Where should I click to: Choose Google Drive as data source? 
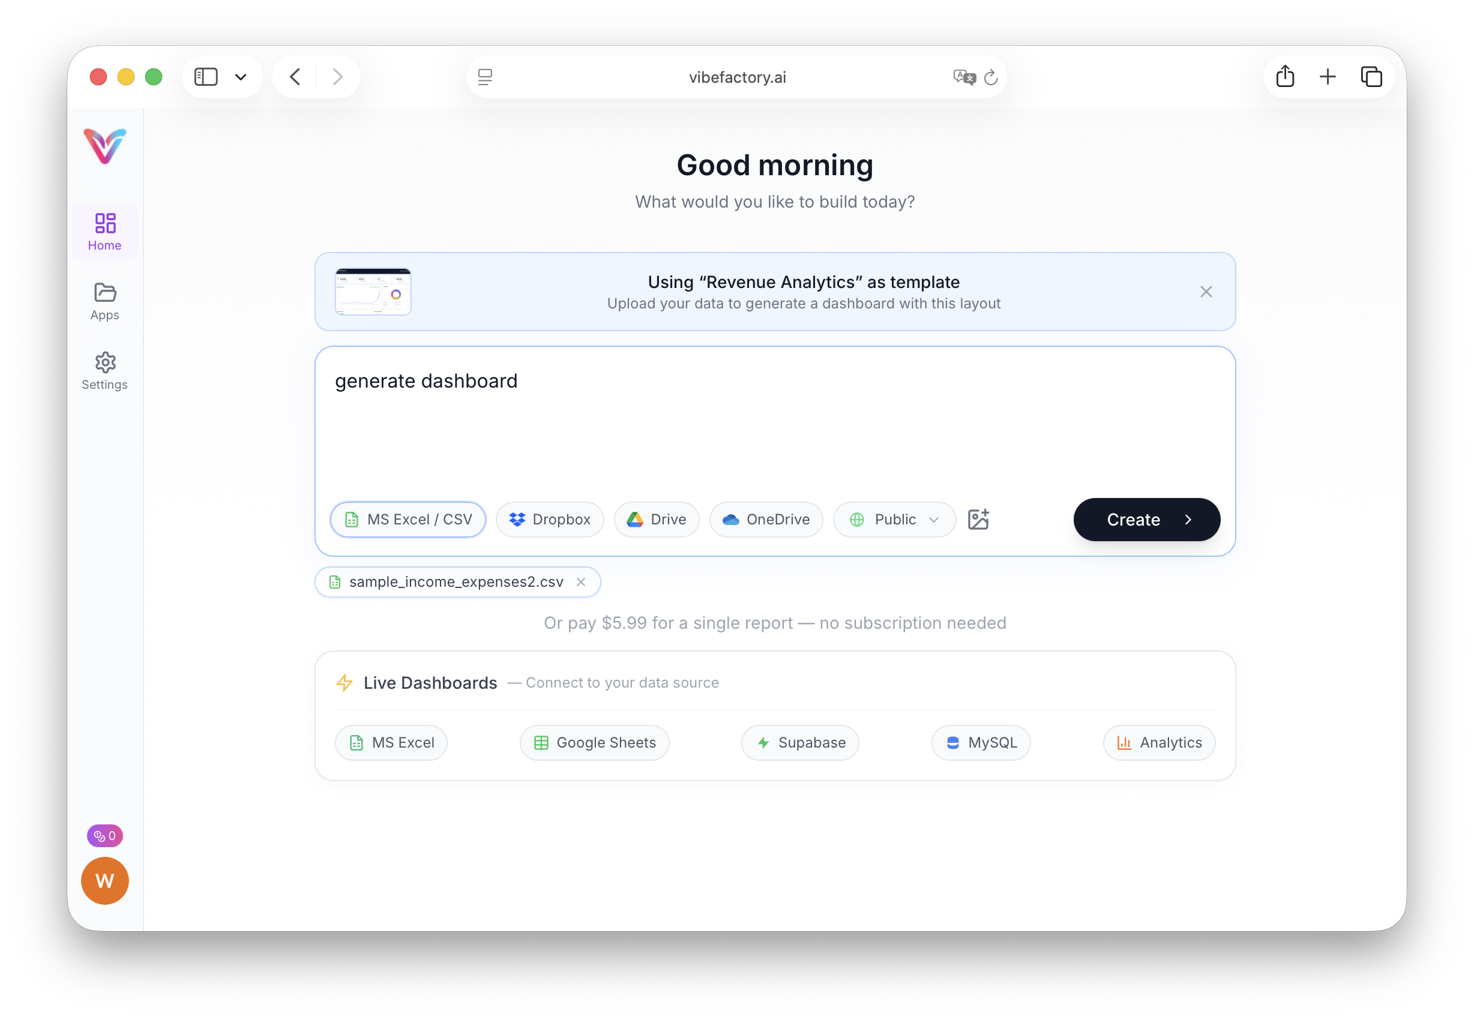656,519
